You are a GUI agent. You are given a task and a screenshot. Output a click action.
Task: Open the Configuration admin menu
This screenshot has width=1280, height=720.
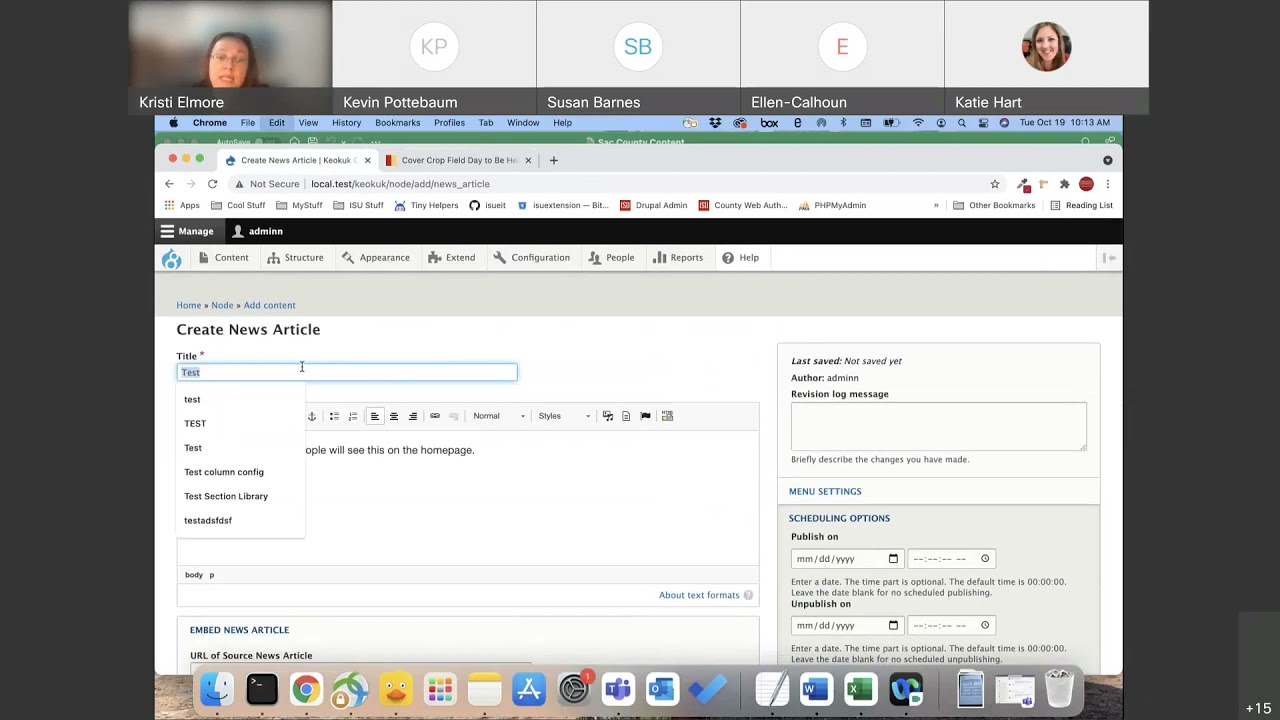coord(531,258)
